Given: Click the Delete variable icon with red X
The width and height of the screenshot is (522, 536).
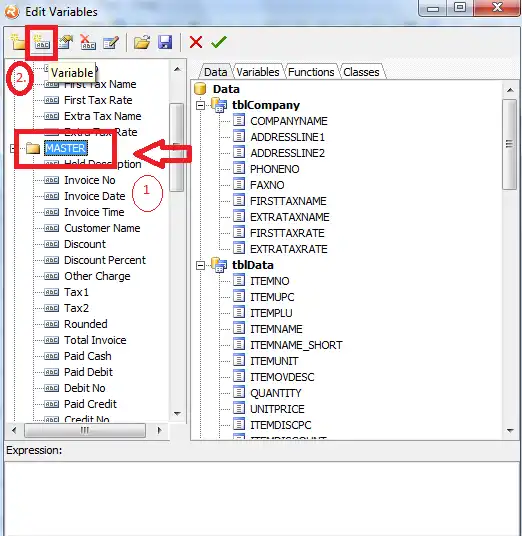Looking at the screenshot, I should coord(88,42).
